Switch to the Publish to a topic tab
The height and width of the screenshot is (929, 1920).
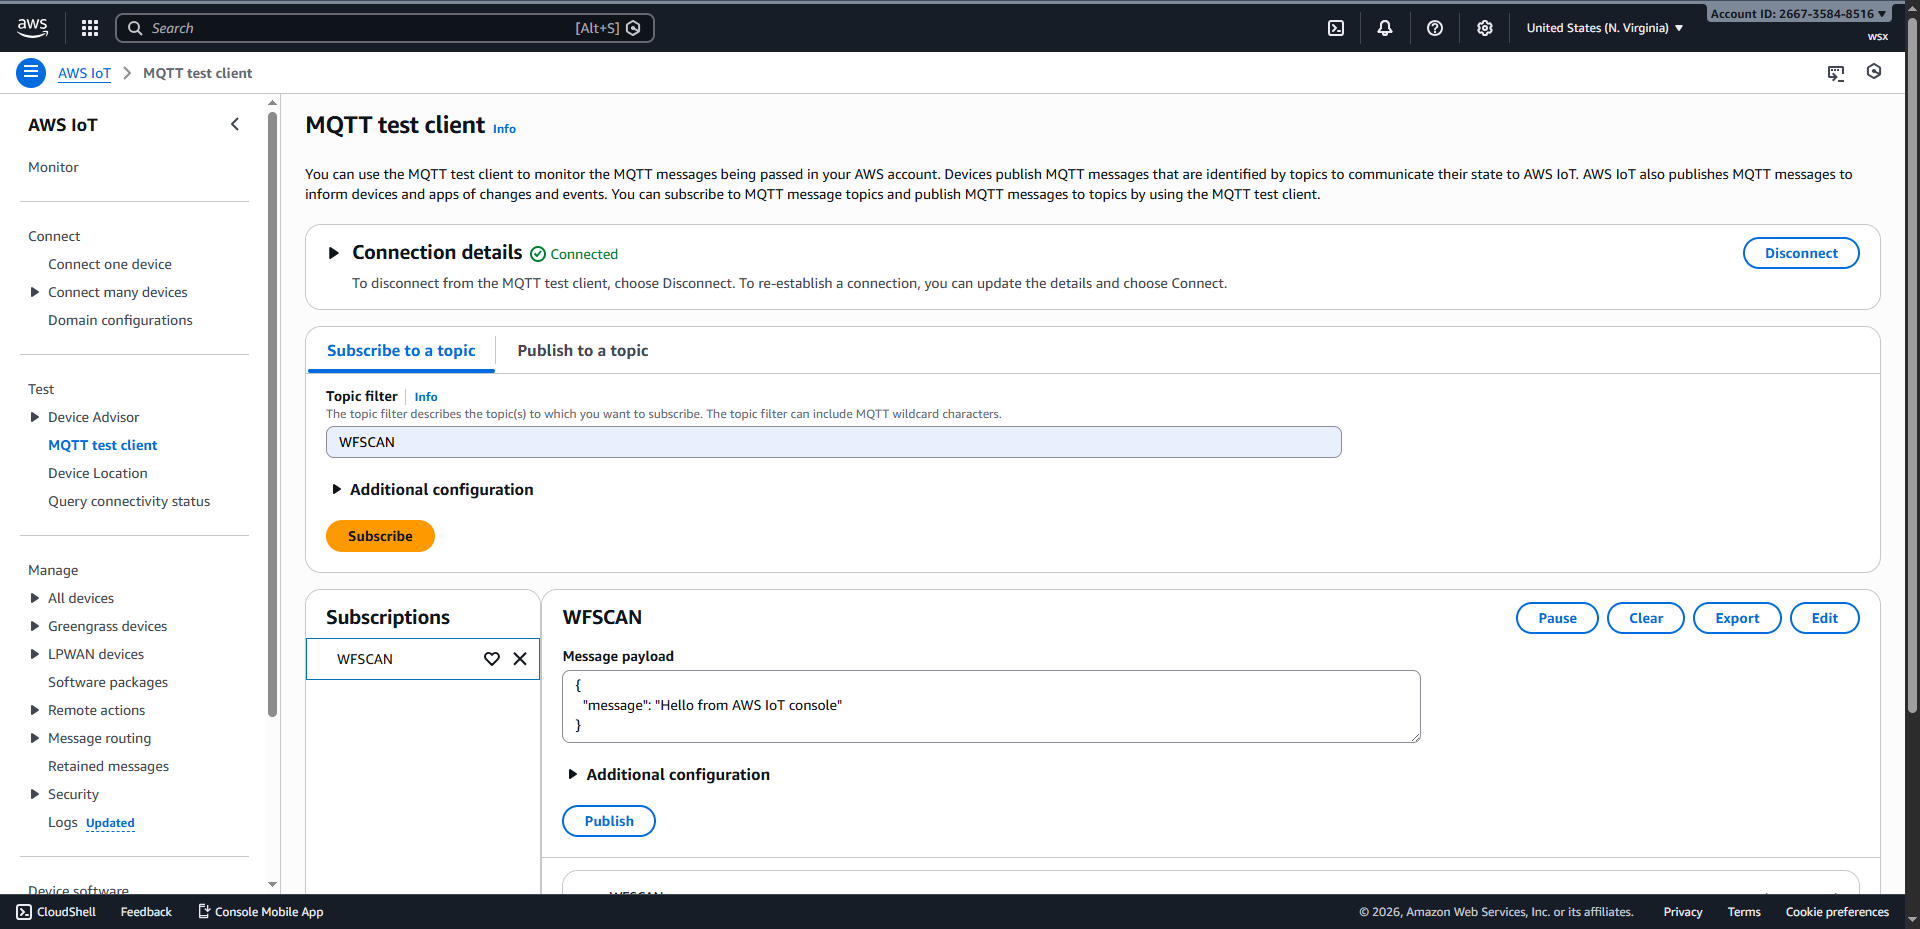pyautogui.click(x=582, y=351)
